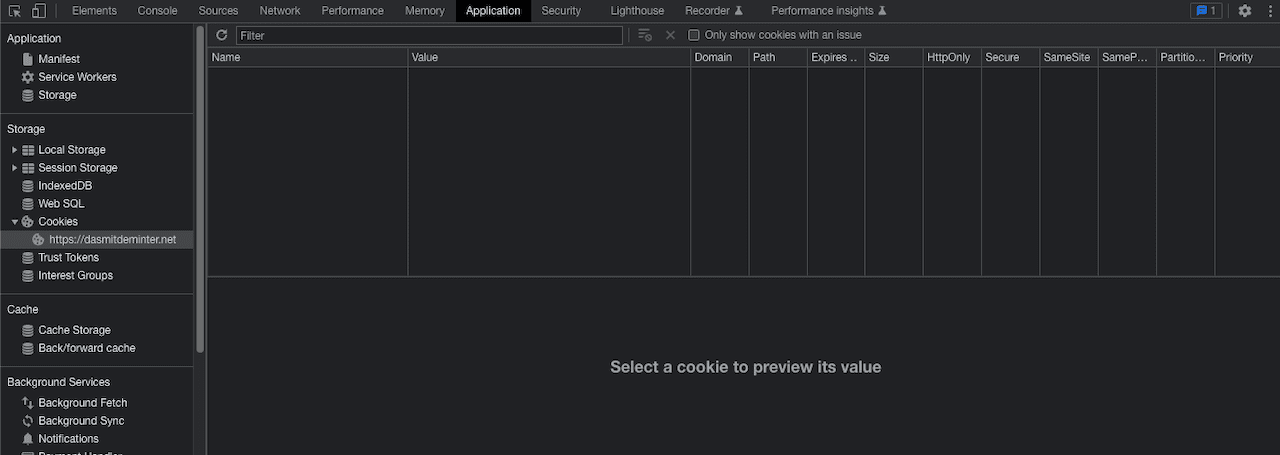Open Service Workers in the sidebar
Screen dimensions: 1280x455
[x=77, y=77]
